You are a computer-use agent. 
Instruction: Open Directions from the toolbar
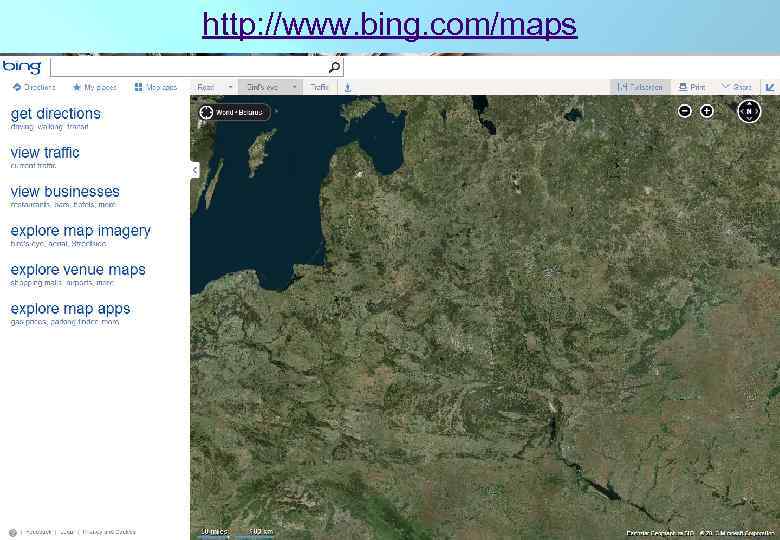point(34,87)
